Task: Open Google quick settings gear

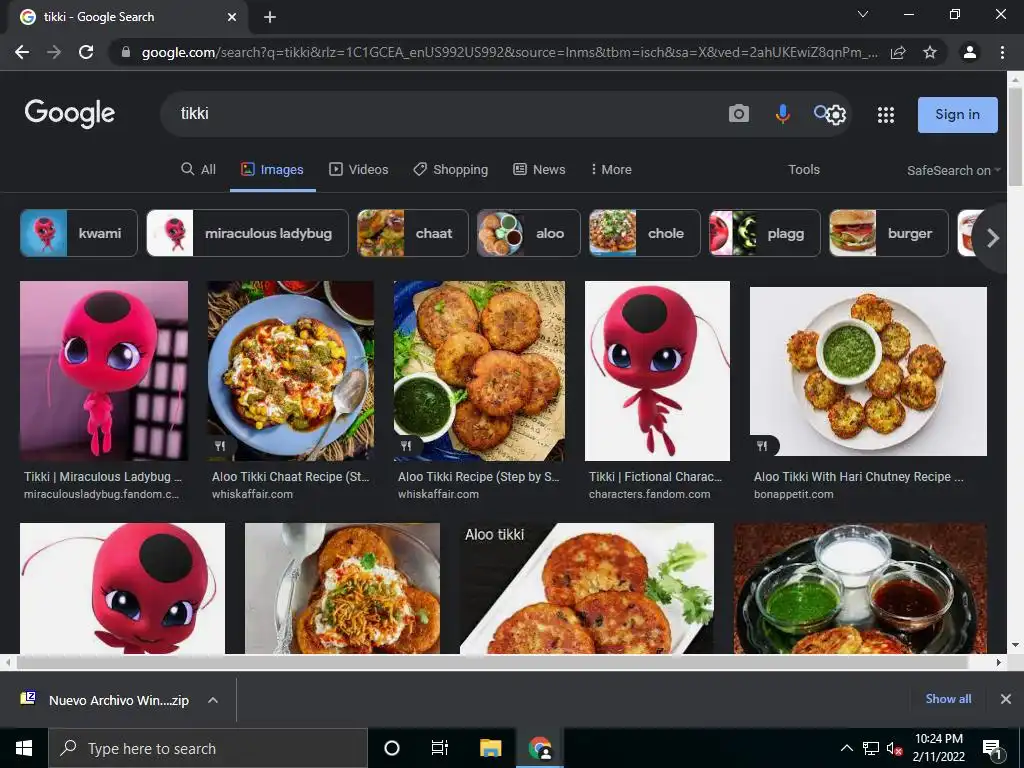Action: coord(837,115)
